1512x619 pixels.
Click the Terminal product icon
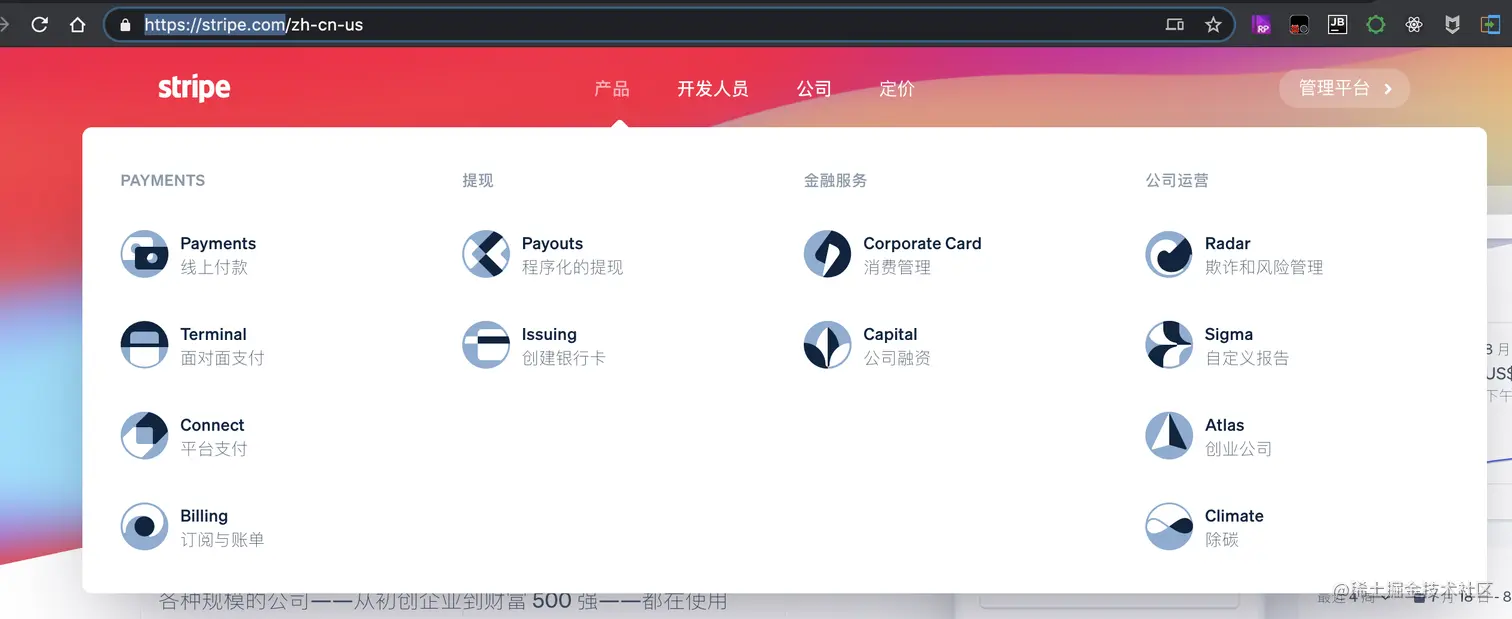coord(144,345)
